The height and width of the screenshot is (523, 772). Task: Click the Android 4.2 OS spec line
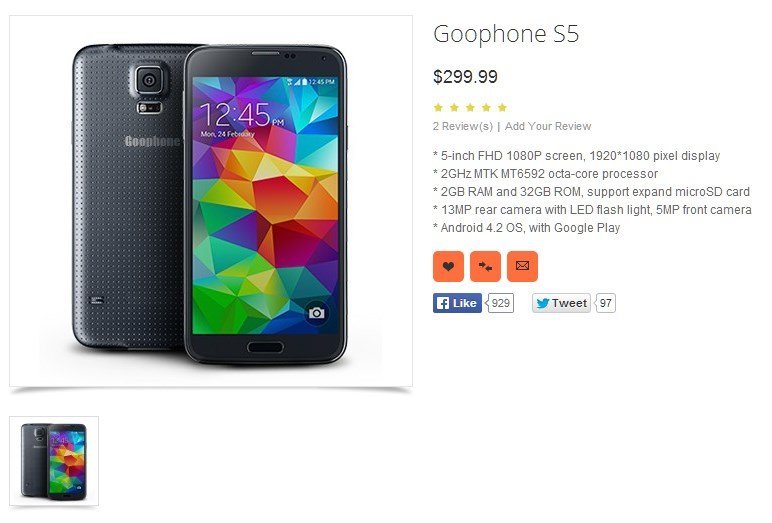coord(526,228)
